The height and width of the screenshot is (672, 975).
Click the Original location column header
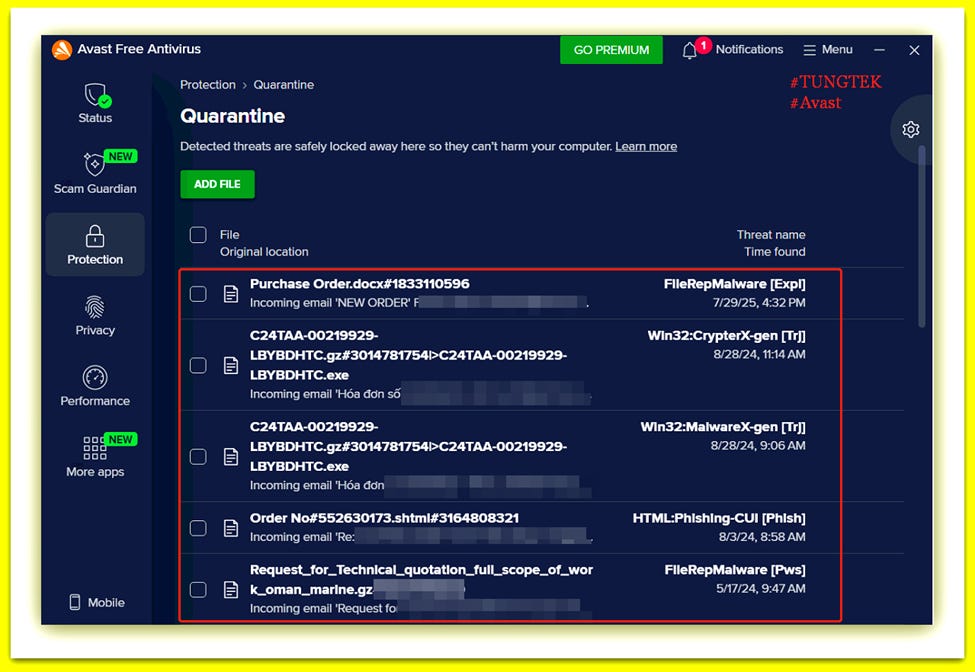coord(264,252)
